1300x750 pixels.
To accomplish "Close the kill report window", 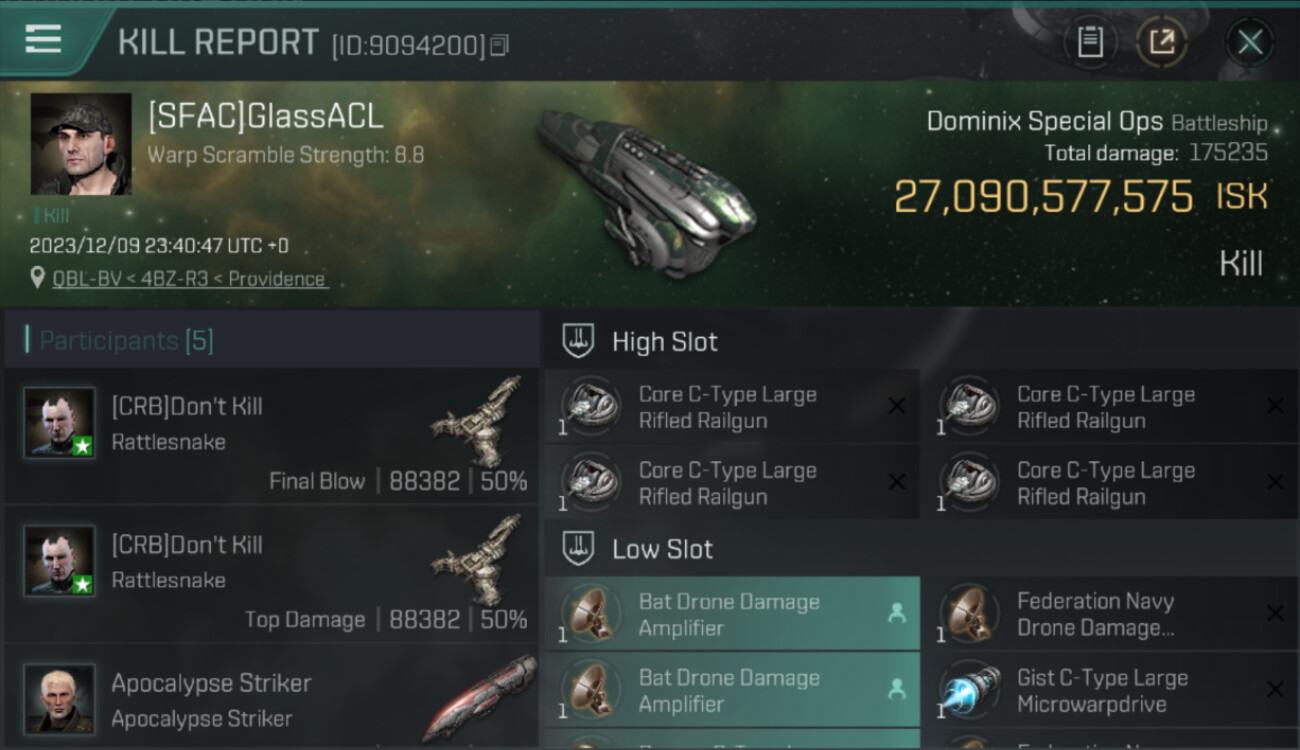I will pos(1250,42).
